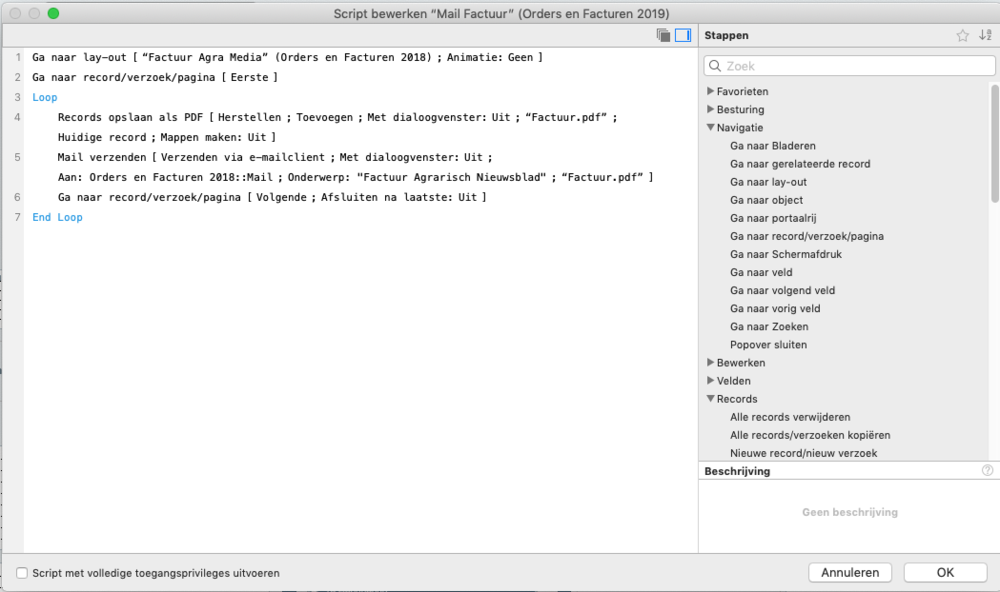Confirm with the OK button

[x=945, y=572]
